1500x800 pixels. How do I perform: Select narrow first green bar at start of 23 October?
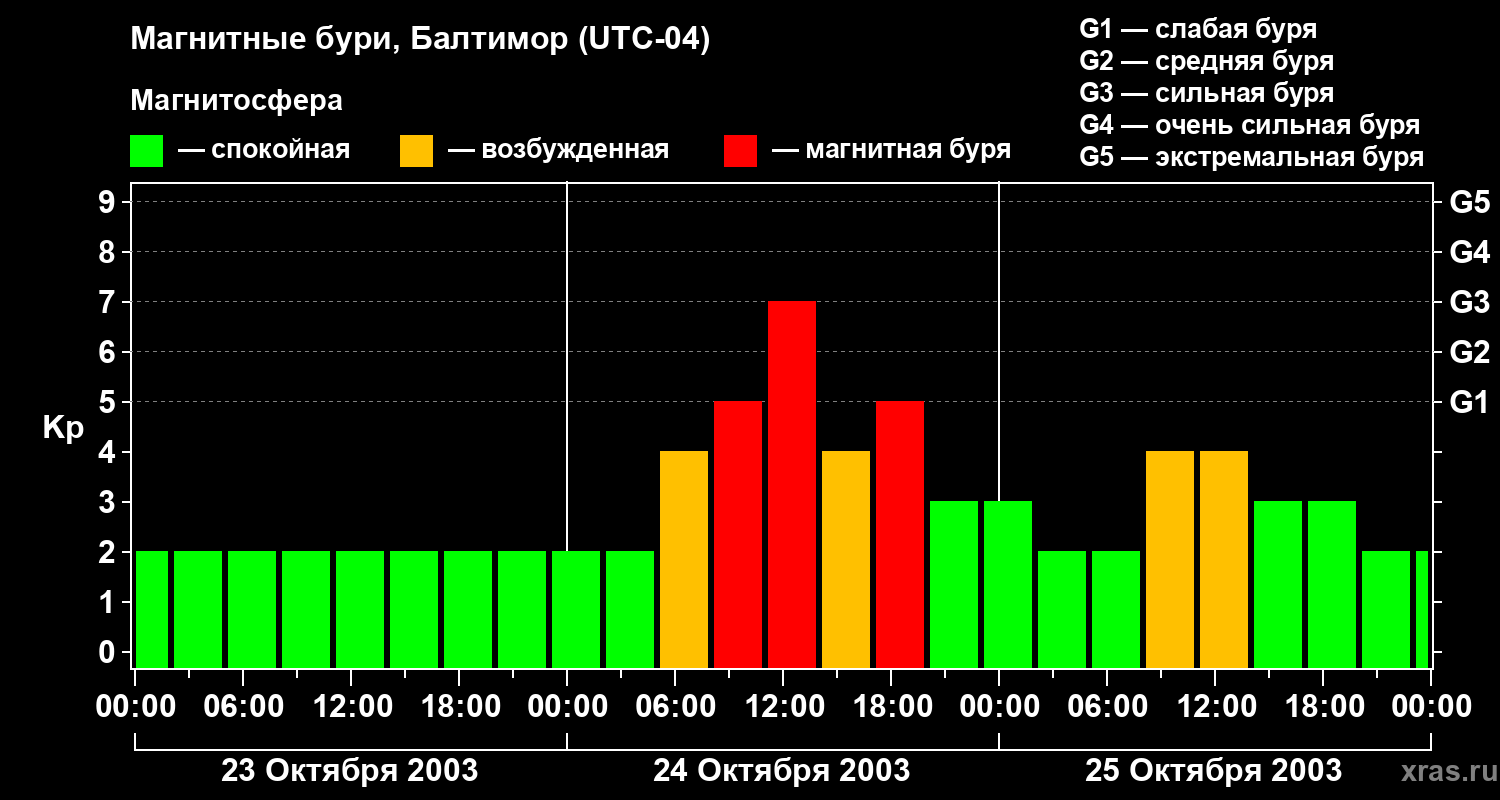[x=152, y=610]
